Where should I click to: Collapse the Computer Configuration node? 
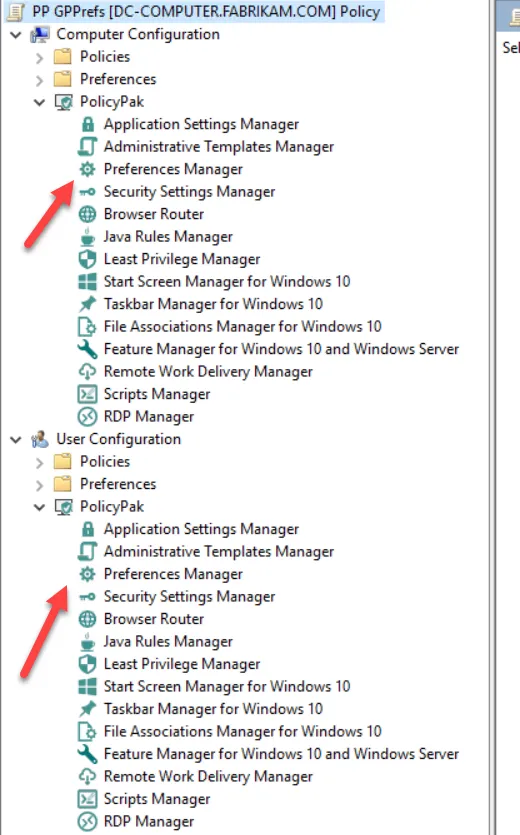click(x=16, y=35)
